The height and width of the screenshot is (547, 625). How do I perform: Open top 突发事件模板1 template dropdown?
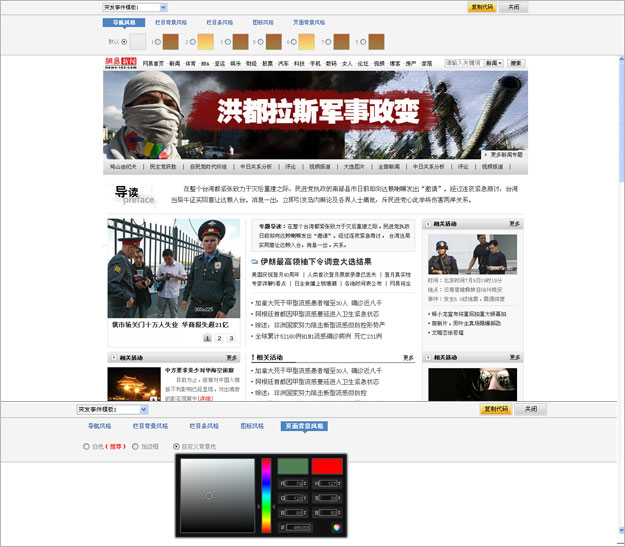tap(135, 7)
